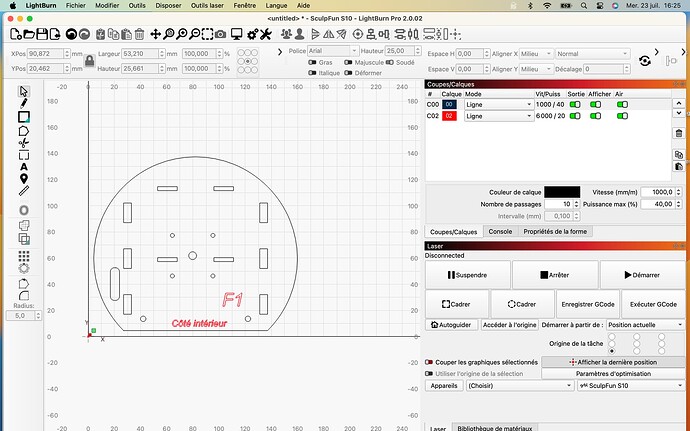Toggle Majuscule switch

coord(348,63)
